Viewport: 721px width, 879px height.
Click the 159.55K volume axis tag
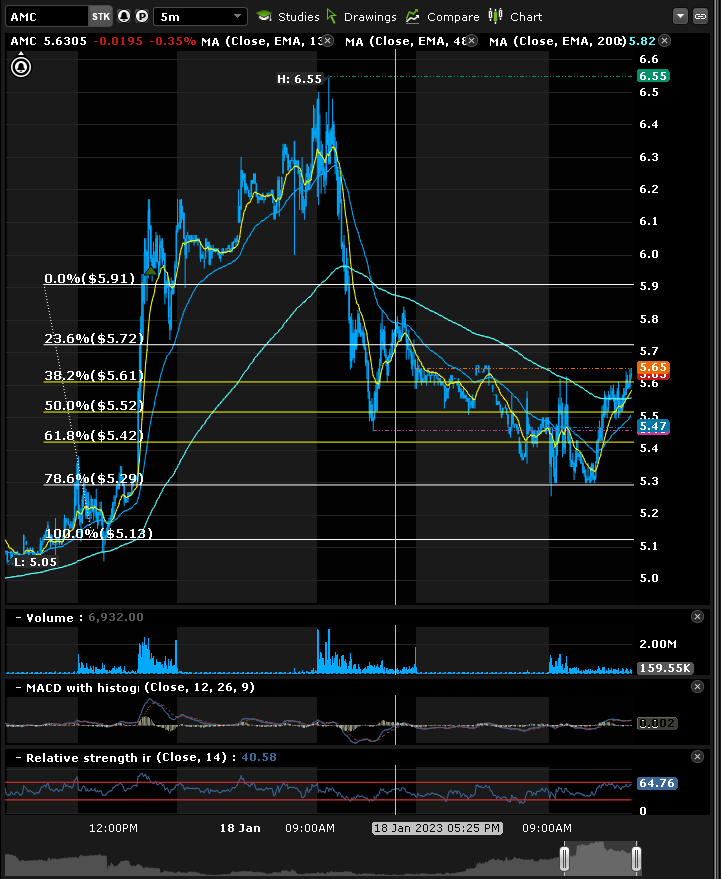pos(665,668)
